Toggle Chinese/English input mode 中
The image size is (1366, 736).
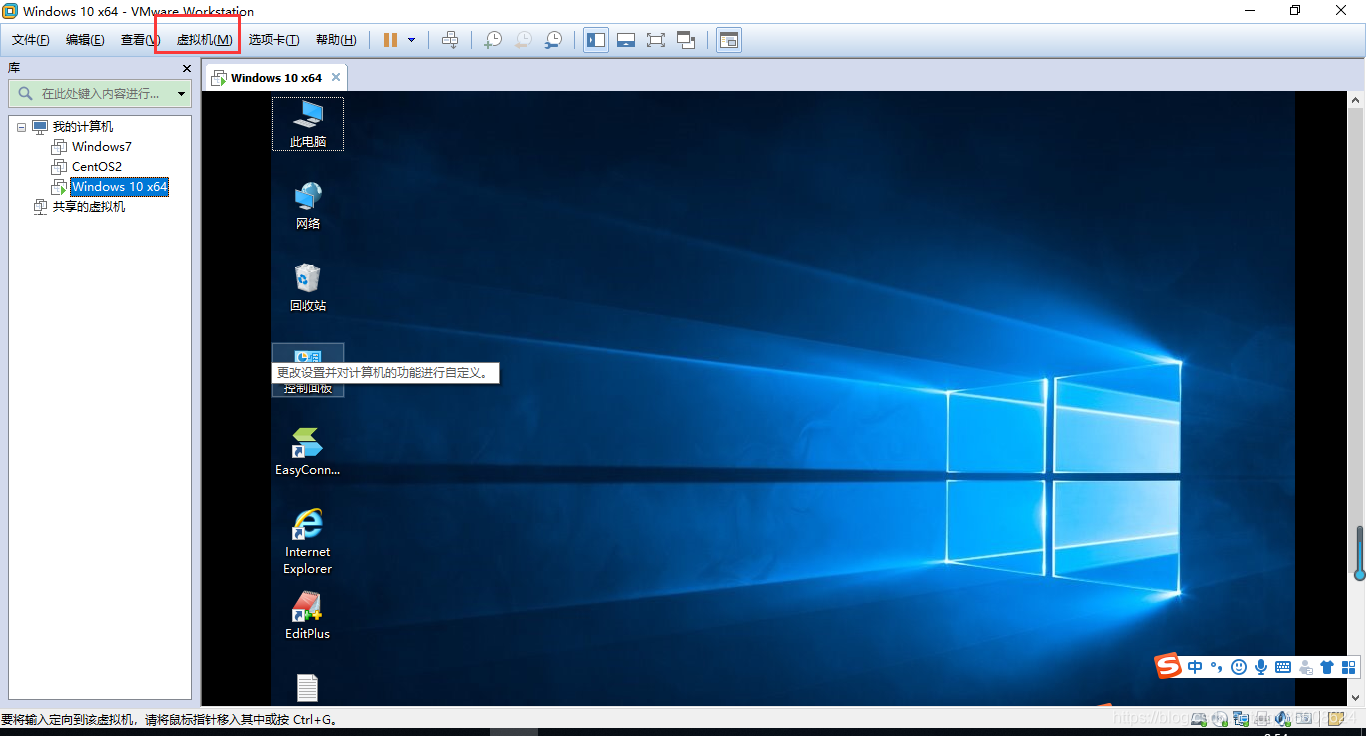[1196, 667]
